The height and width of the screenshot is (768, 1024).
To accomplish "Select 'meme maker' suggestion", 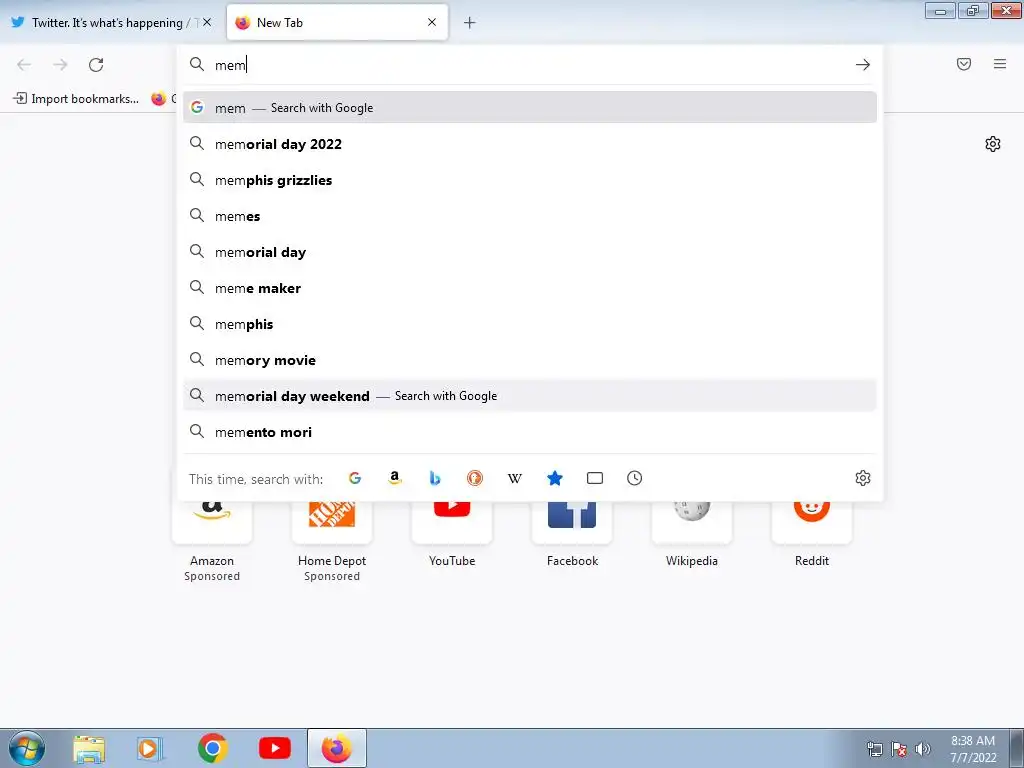I will [530, 288].
